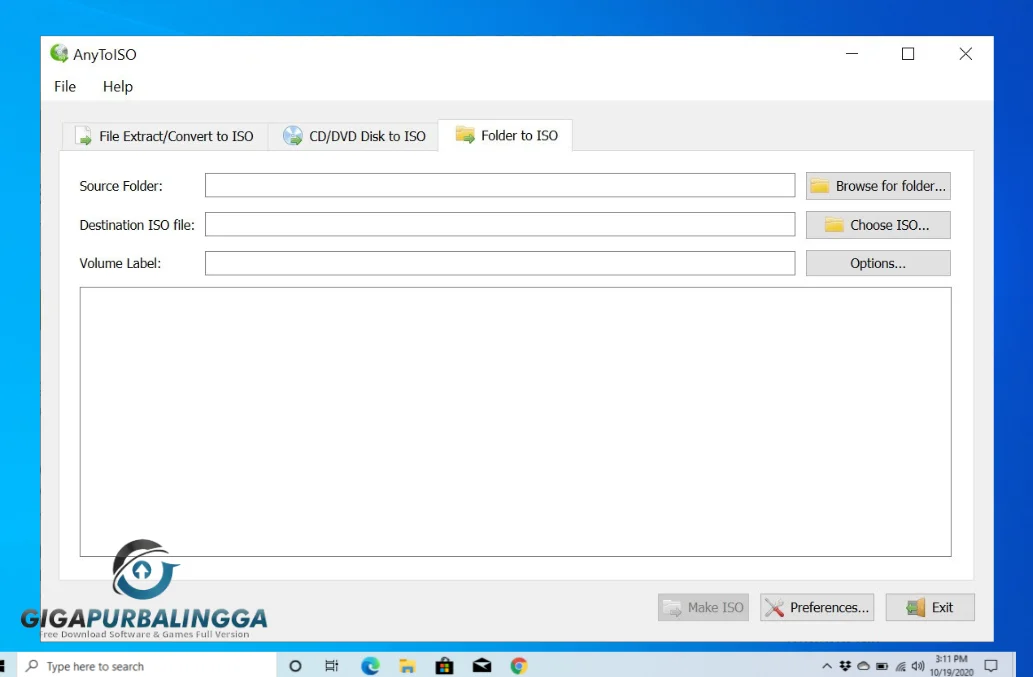Minimize the AnyToISO window
The height and width of the screenshot is (677, 1033).
852,54
